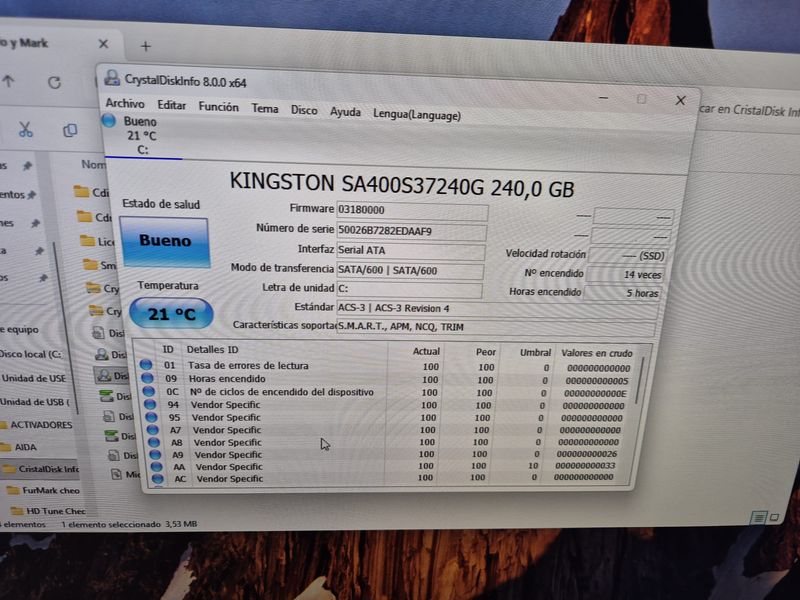Open the Disco menu

point(304,110)
